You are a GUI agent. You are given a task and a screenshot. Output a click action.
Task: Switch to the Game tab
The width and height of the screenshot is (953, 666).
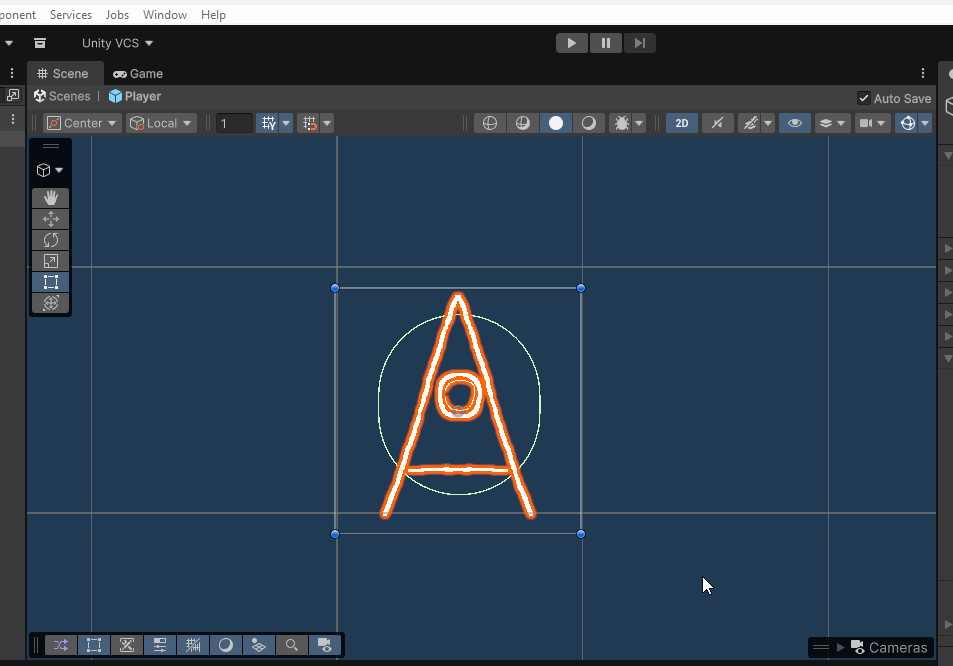pyautogui.click(x=138, y=74)
